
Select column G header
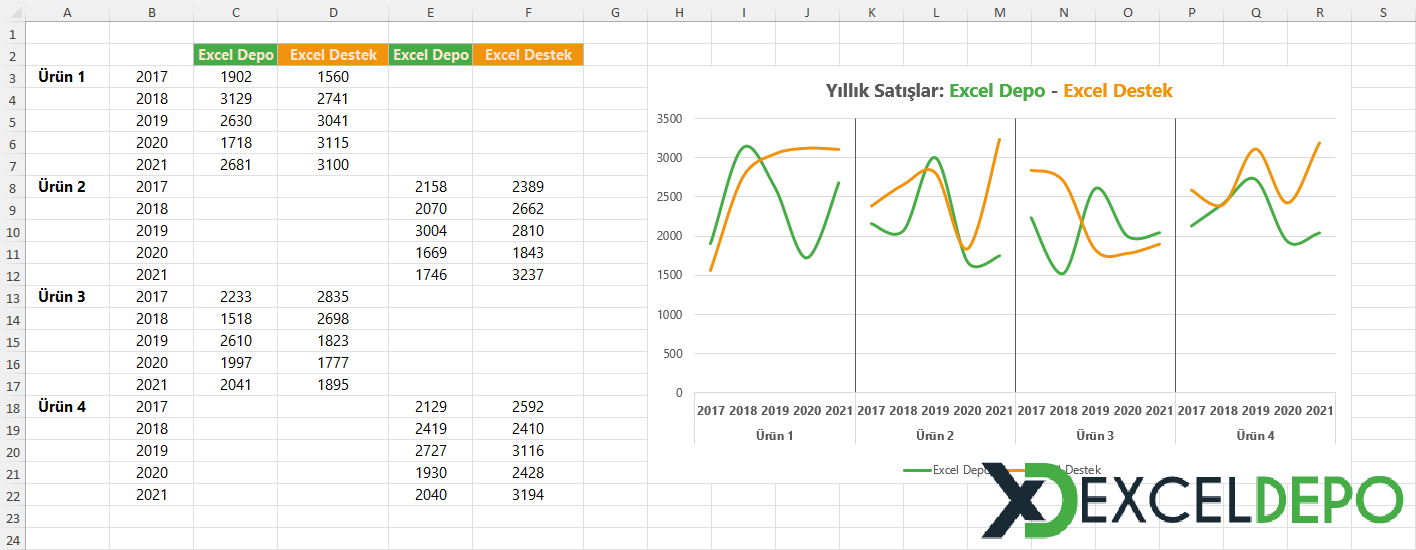[x=615, y=11]
